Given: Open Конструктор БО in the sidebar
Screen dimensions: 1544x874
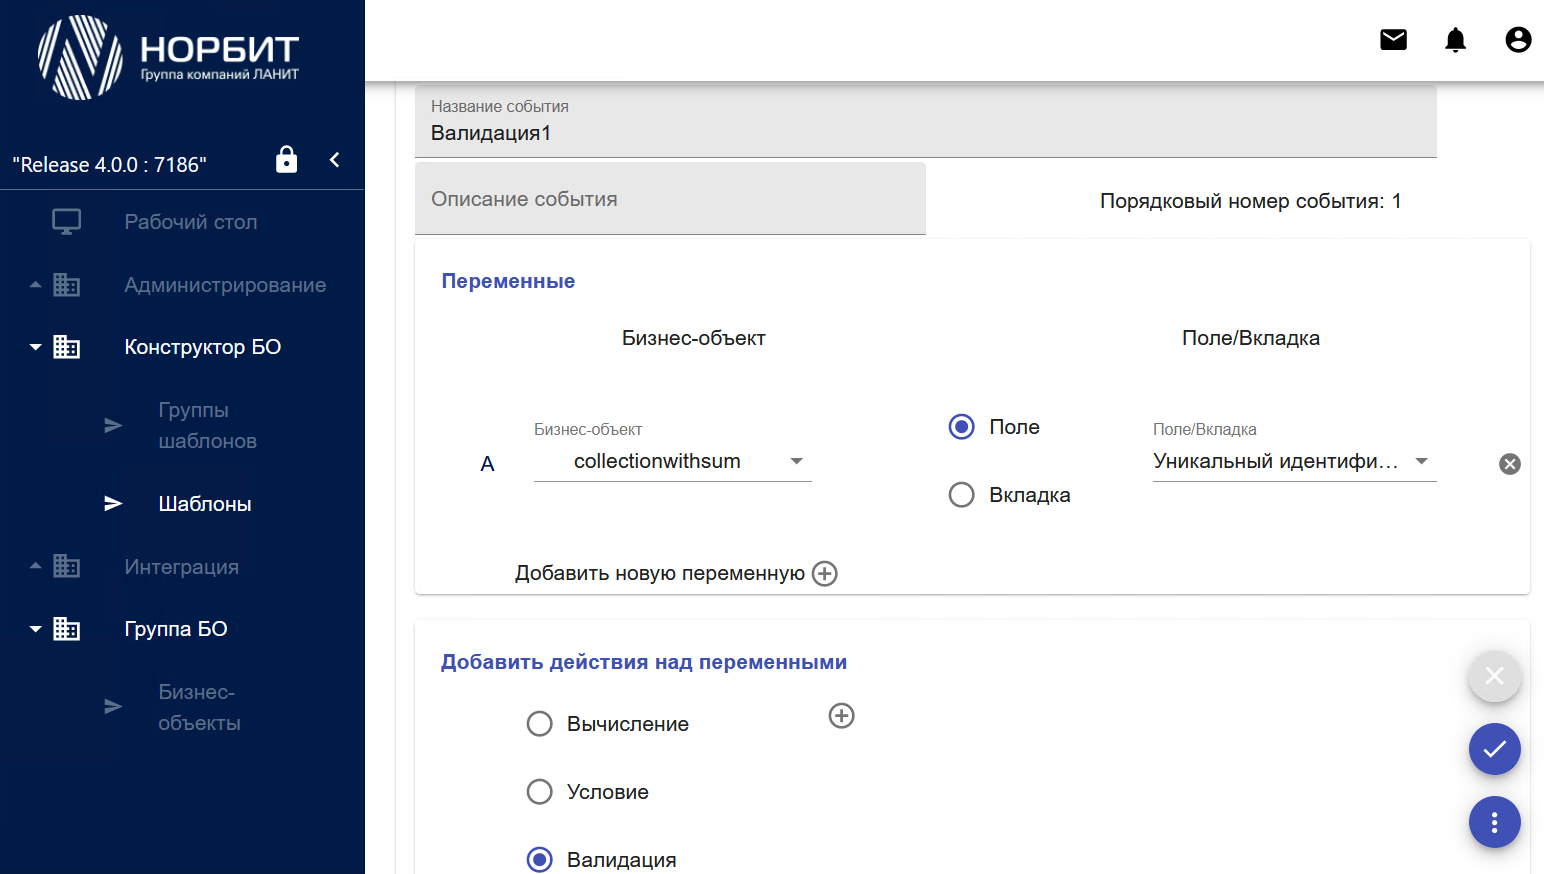Looking at the screenshot, I should (x=203, y=347).
